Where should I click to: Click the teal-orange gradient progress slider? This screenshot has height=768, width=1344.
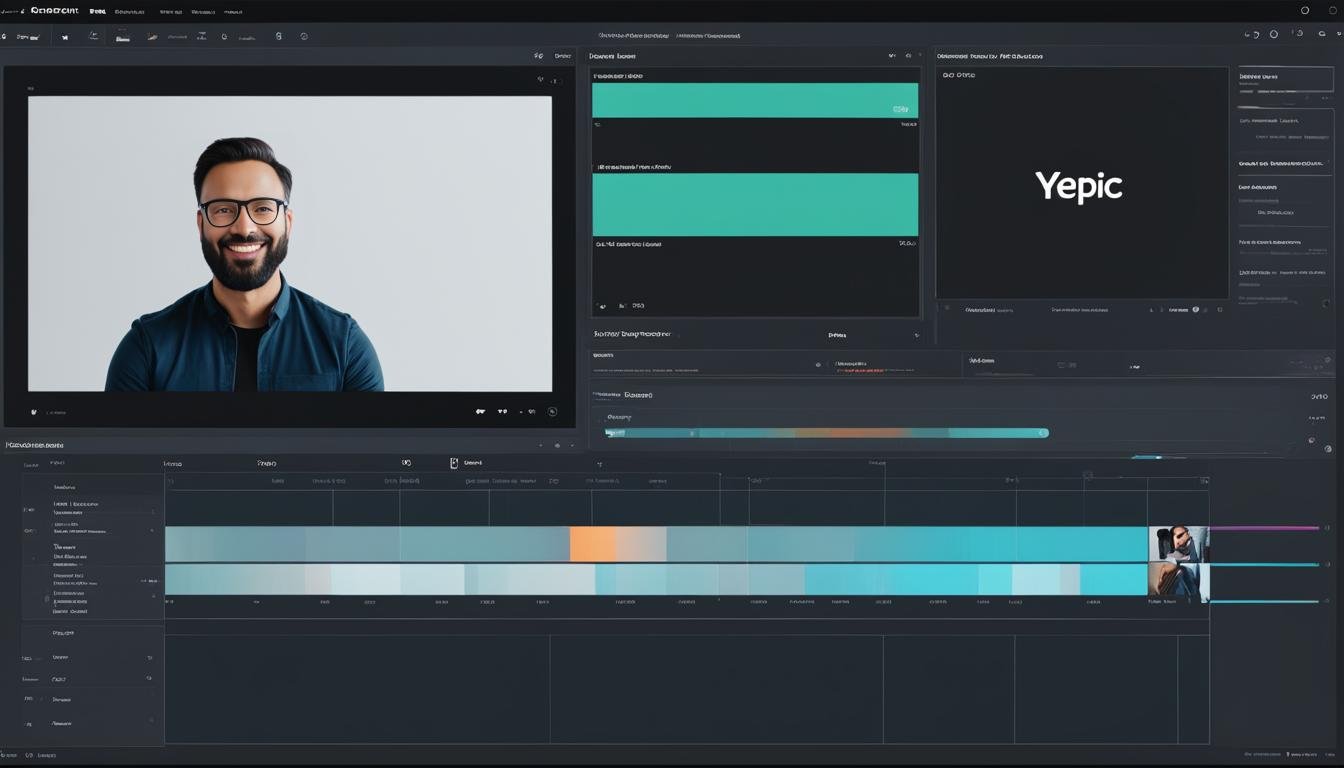coord(825,433)
